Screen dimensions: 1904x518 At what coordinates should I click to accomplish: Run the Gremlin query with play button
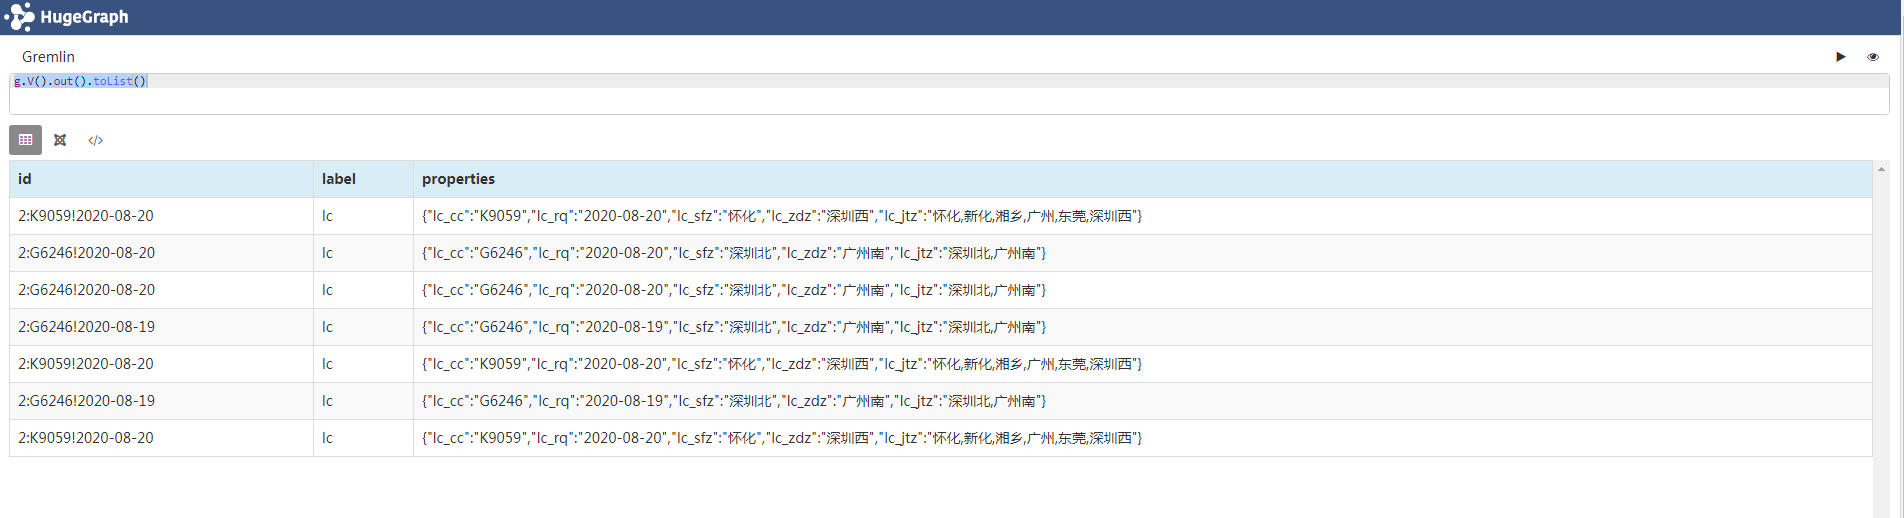tap(1841, 57)
